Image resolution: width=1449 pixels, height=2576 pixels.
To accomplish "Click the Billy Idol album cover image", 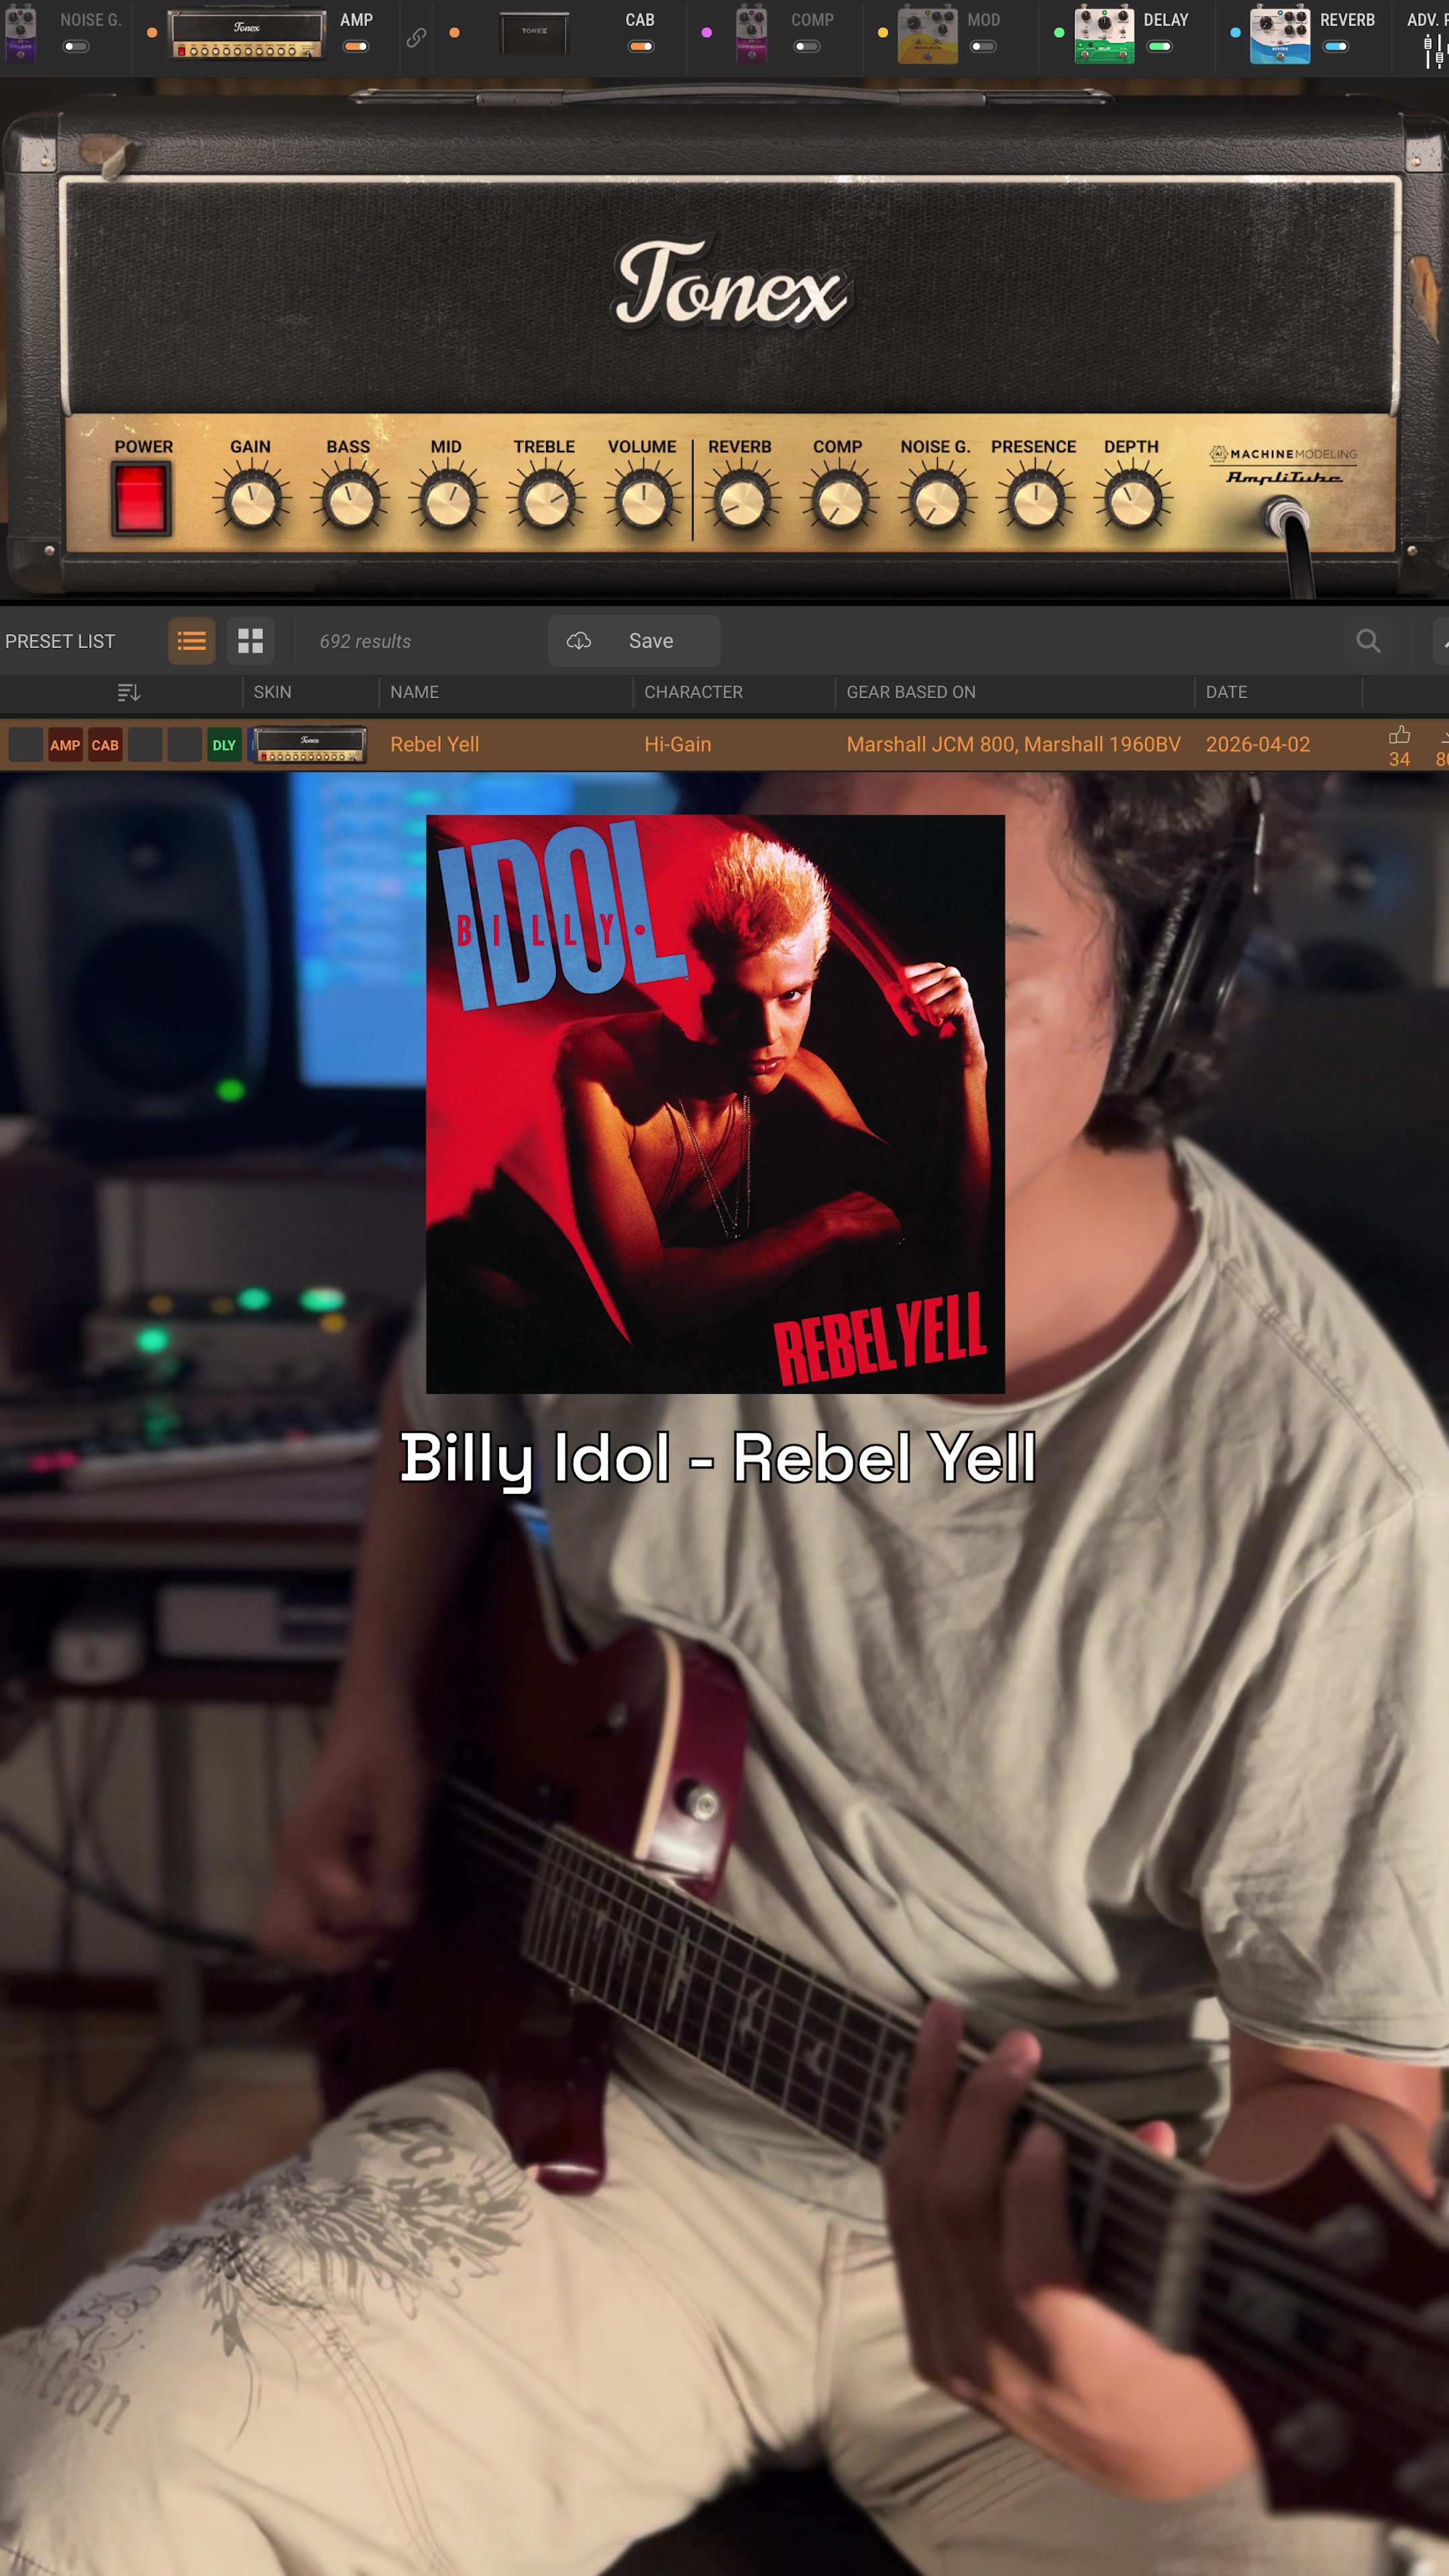I will point(715,1104).
